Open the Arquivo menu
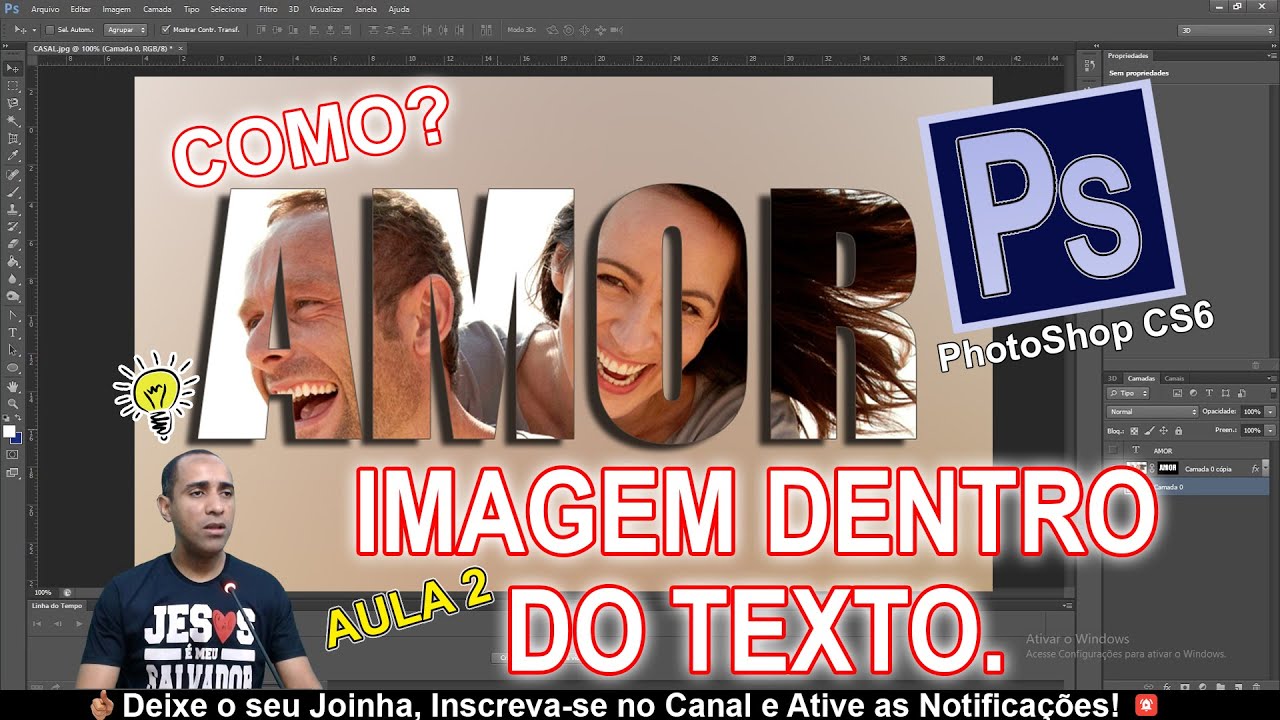 45,9
